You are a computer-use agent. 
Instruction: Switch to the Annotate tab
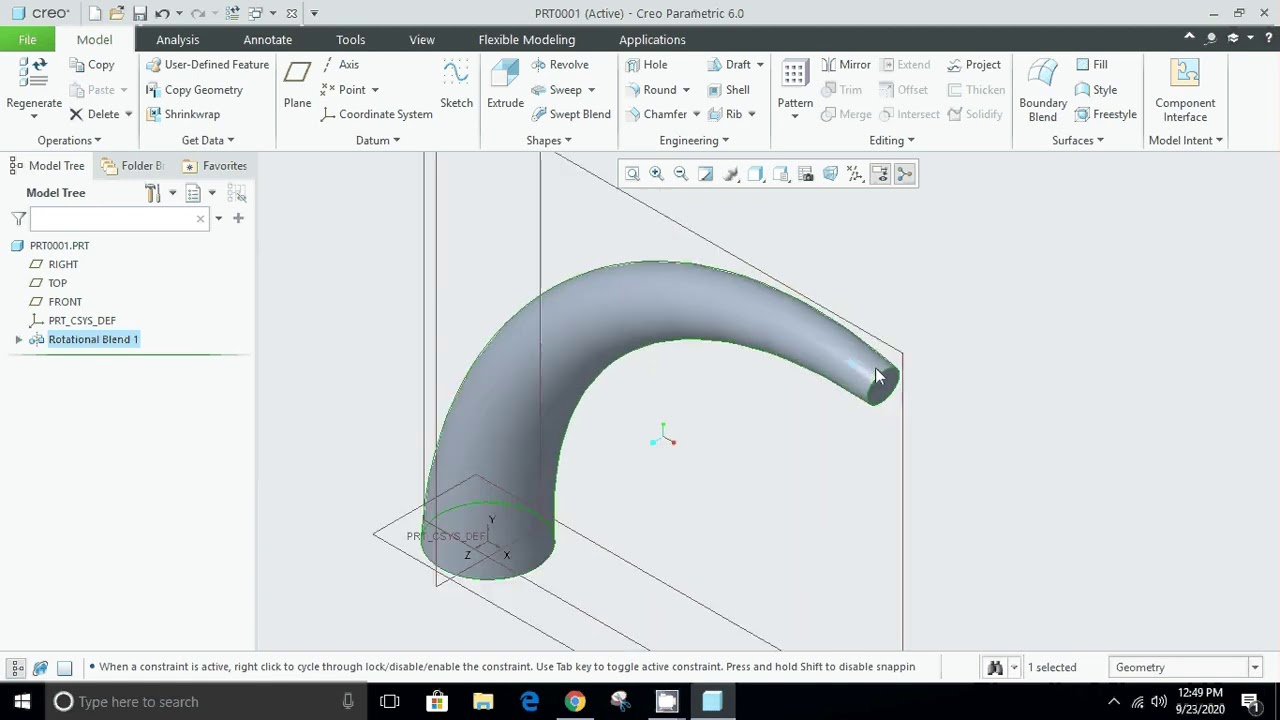(x=267, y=40)
